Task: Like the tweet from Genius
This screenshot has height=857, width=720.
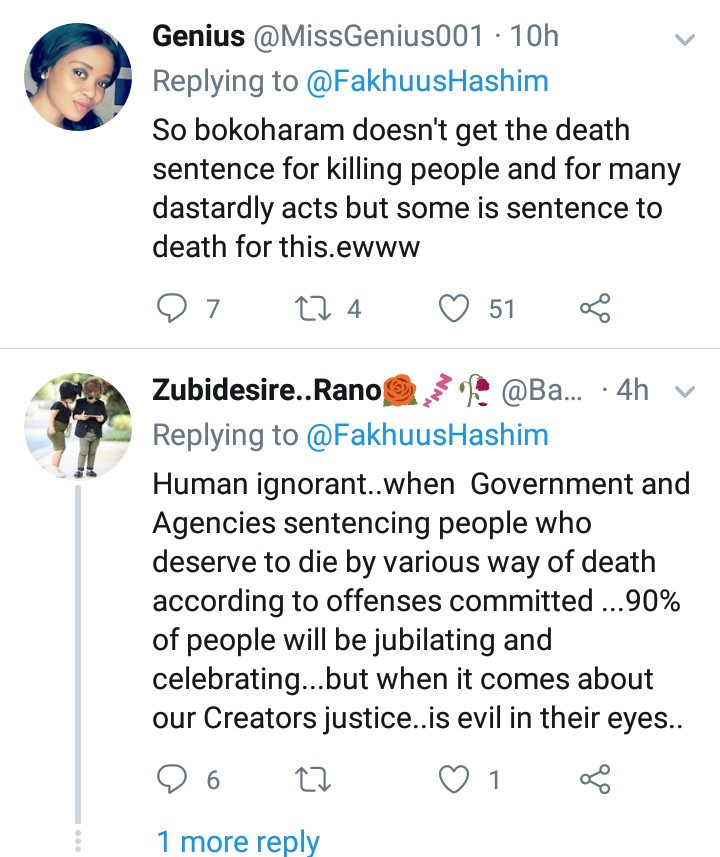Action: 455,309
